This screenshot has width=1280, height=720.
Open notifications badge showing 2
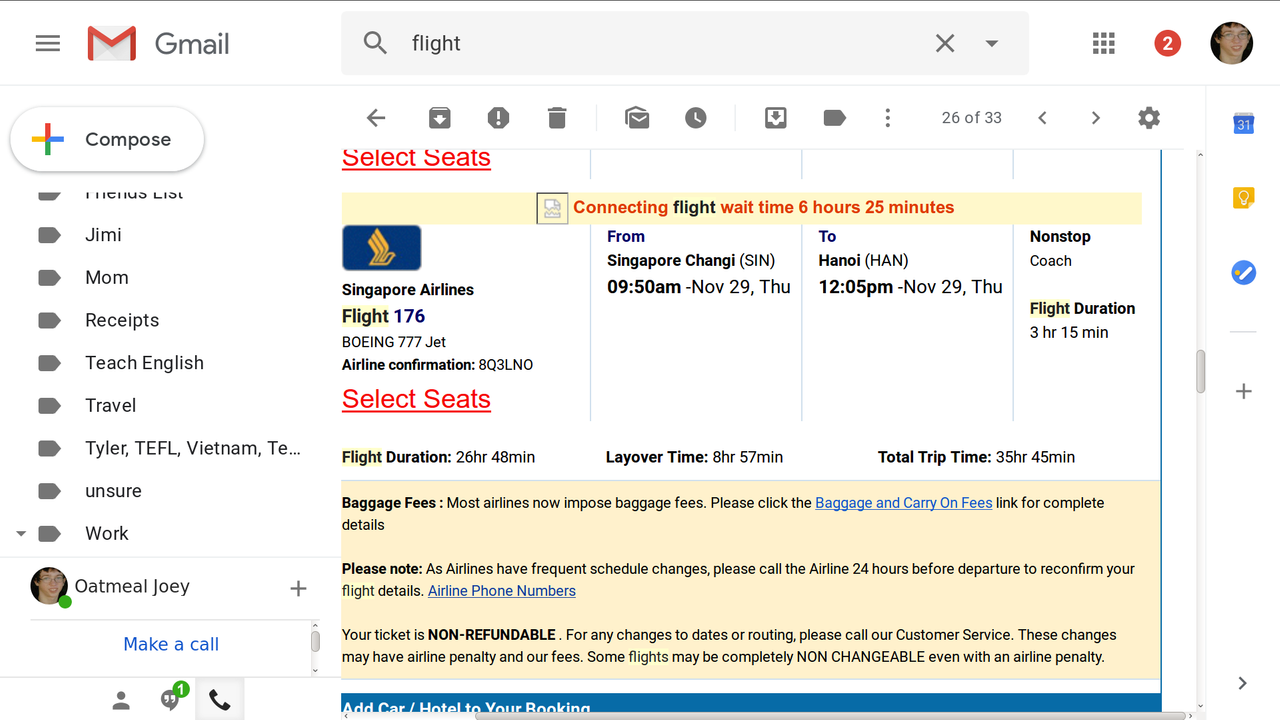[x=1167, y=43]
